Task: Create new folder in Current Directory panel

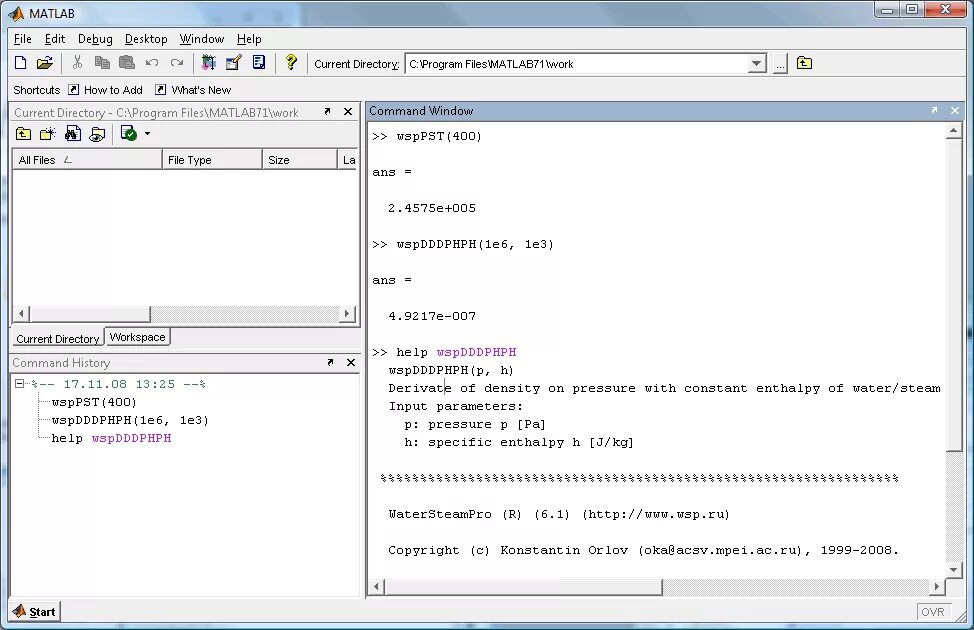Action: (x=48, y=134)
